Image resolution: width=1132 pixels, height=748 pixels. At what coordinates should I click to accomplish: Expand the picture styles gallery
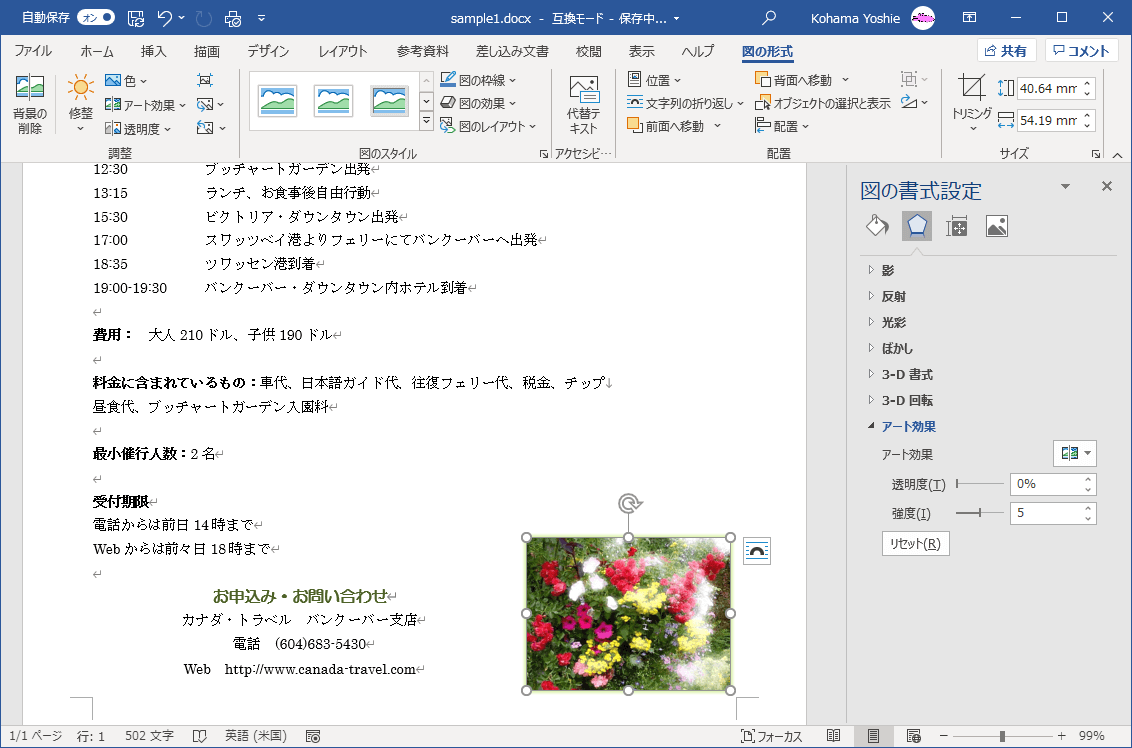tap(426, 121)
